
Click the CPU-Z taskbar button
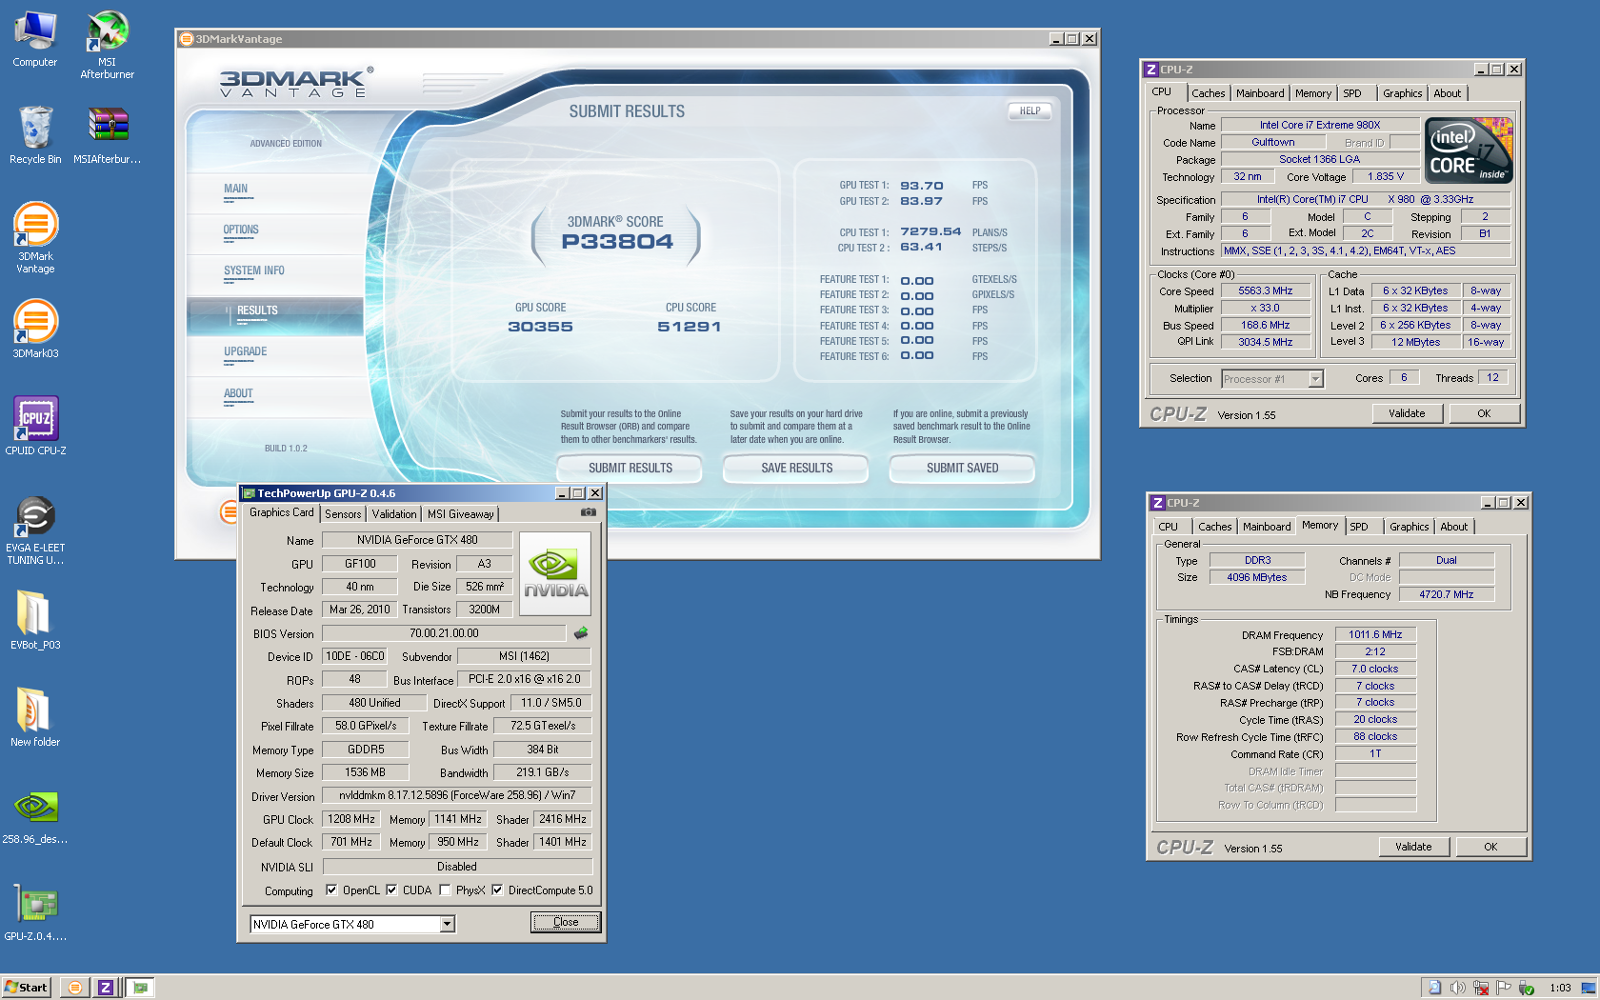click(x=105, y=987)
